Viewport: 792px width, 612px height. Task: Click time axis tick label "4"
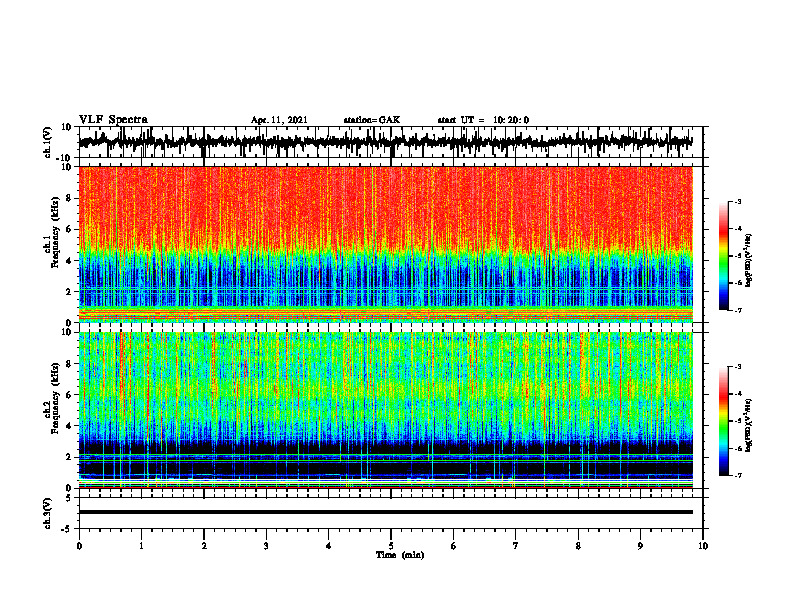[329, 546]
